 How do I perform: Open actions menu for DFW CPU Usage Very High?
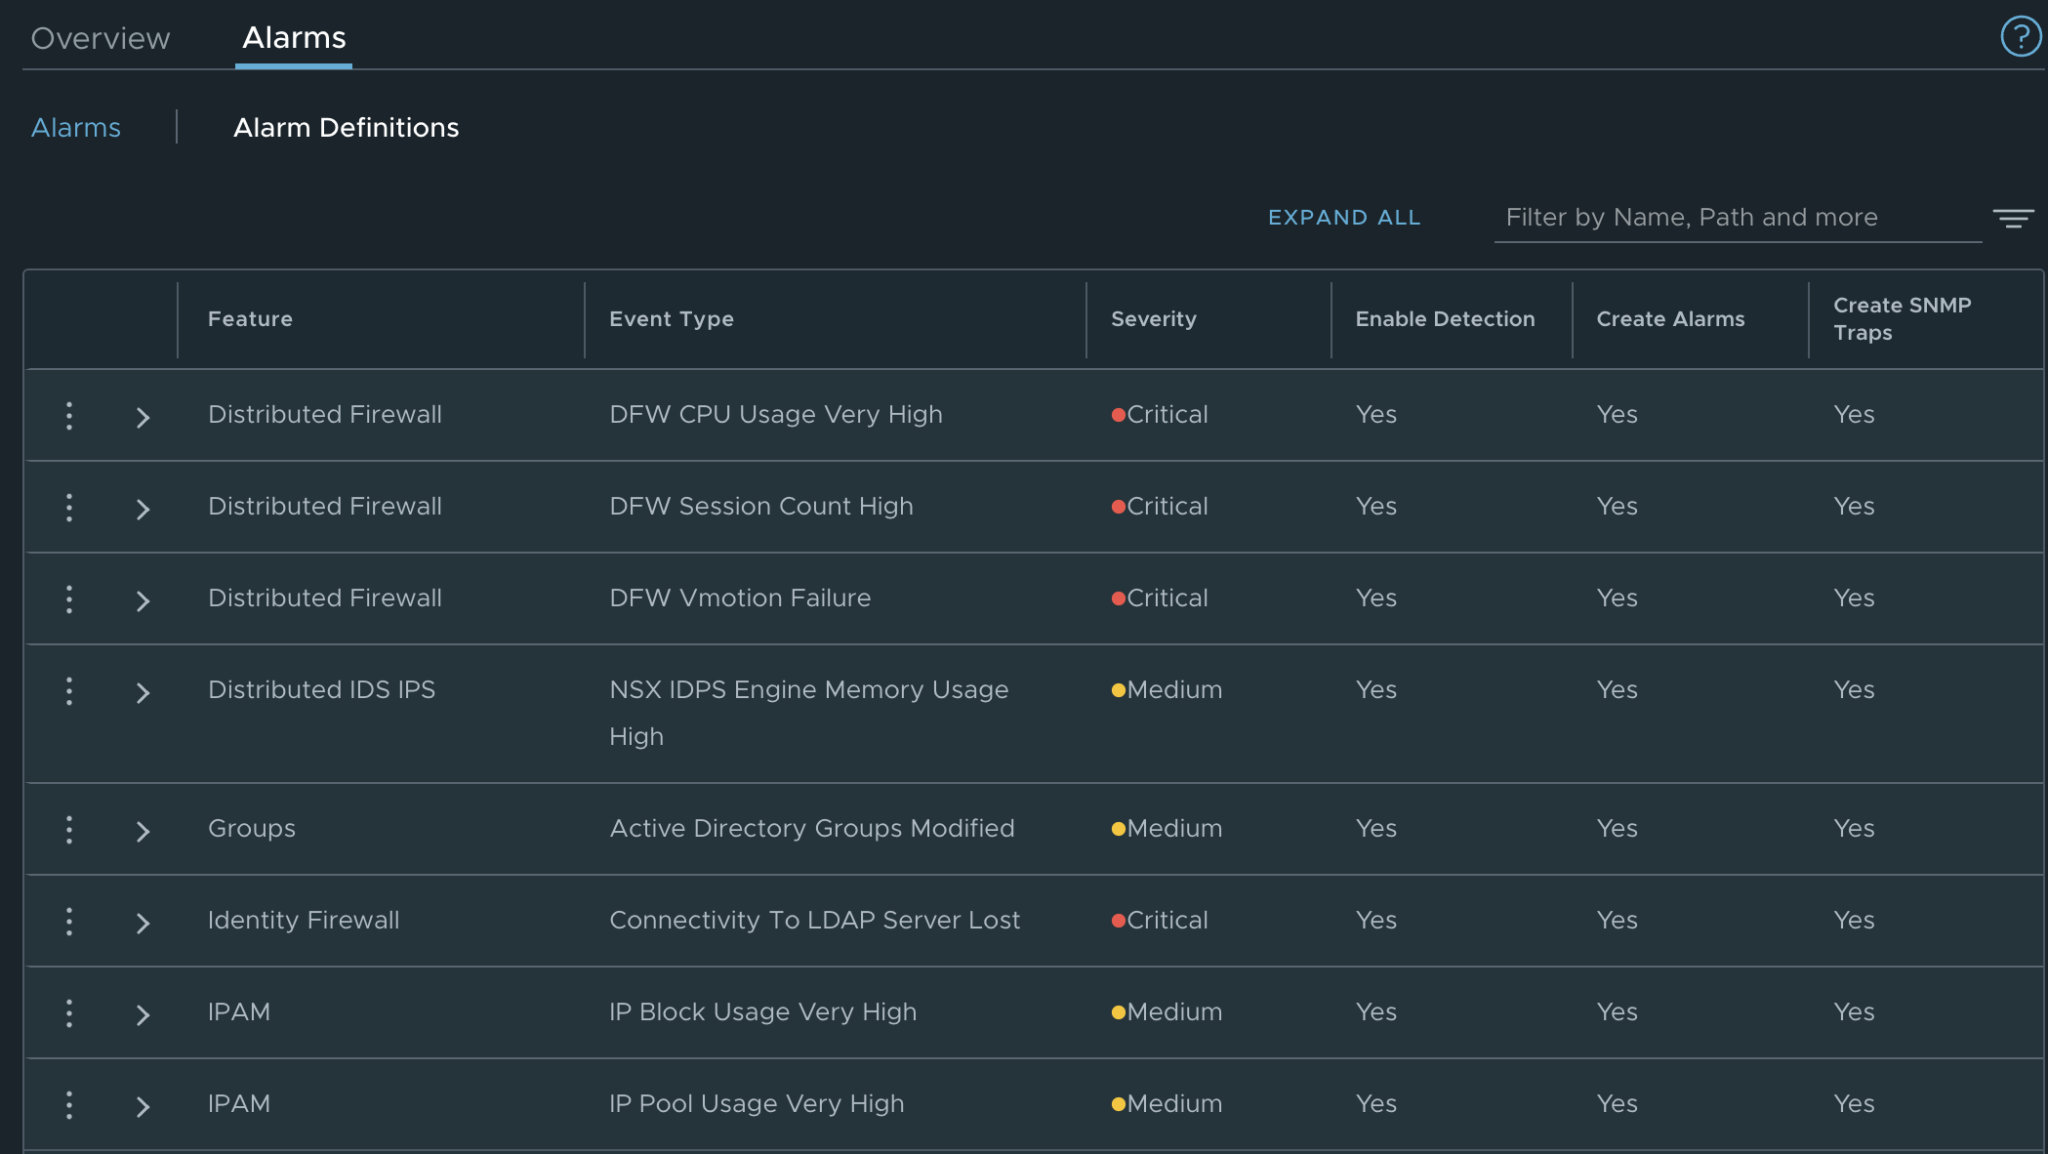click(69, 415)
